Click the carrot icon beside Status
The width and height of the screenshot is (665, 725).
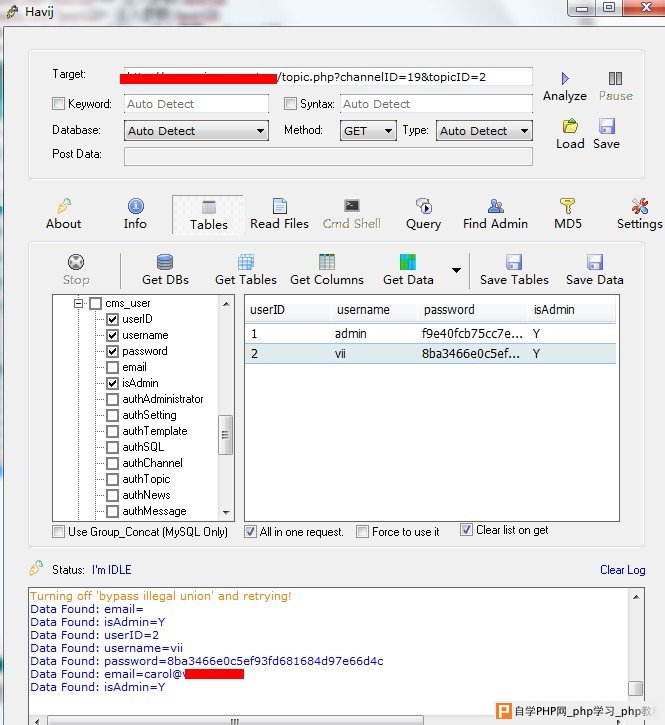coord(36,568)
